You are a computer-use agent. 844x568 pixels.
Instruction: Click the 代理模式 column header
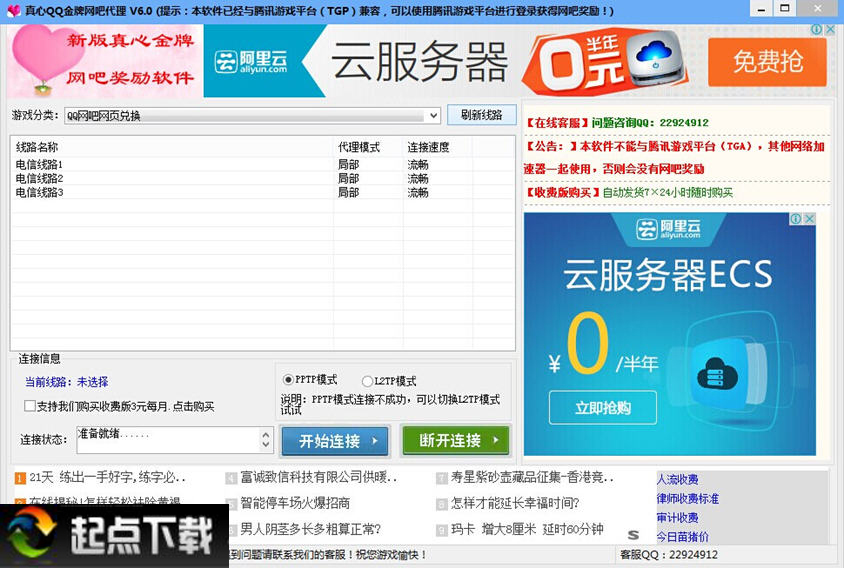(x=368, y=147)
